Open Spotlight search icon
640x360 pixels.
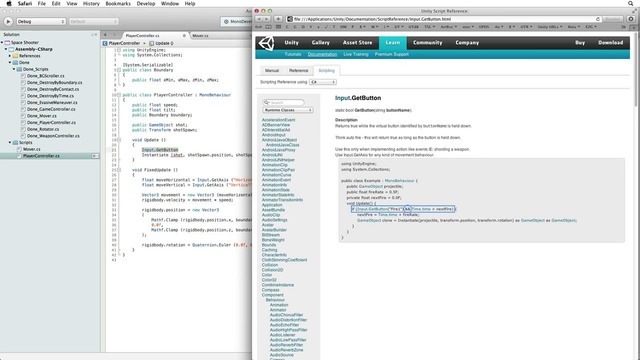631,4
